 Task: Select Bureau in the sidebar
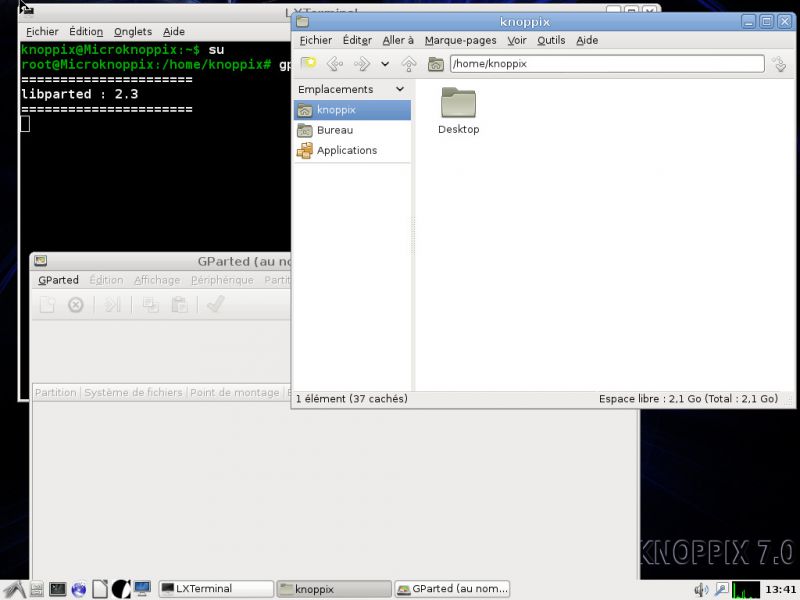pyautogui.click(x=334, y=130)
